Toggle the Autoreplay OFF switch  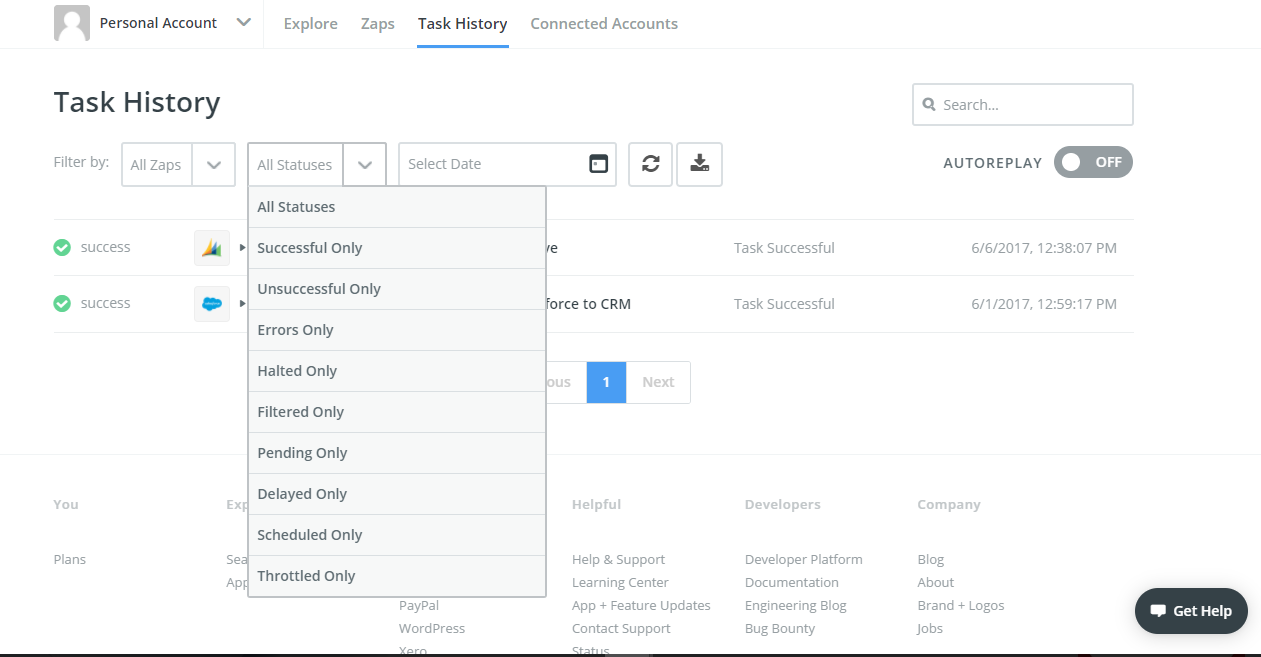pyautogui.click(x=1093, y=162)
